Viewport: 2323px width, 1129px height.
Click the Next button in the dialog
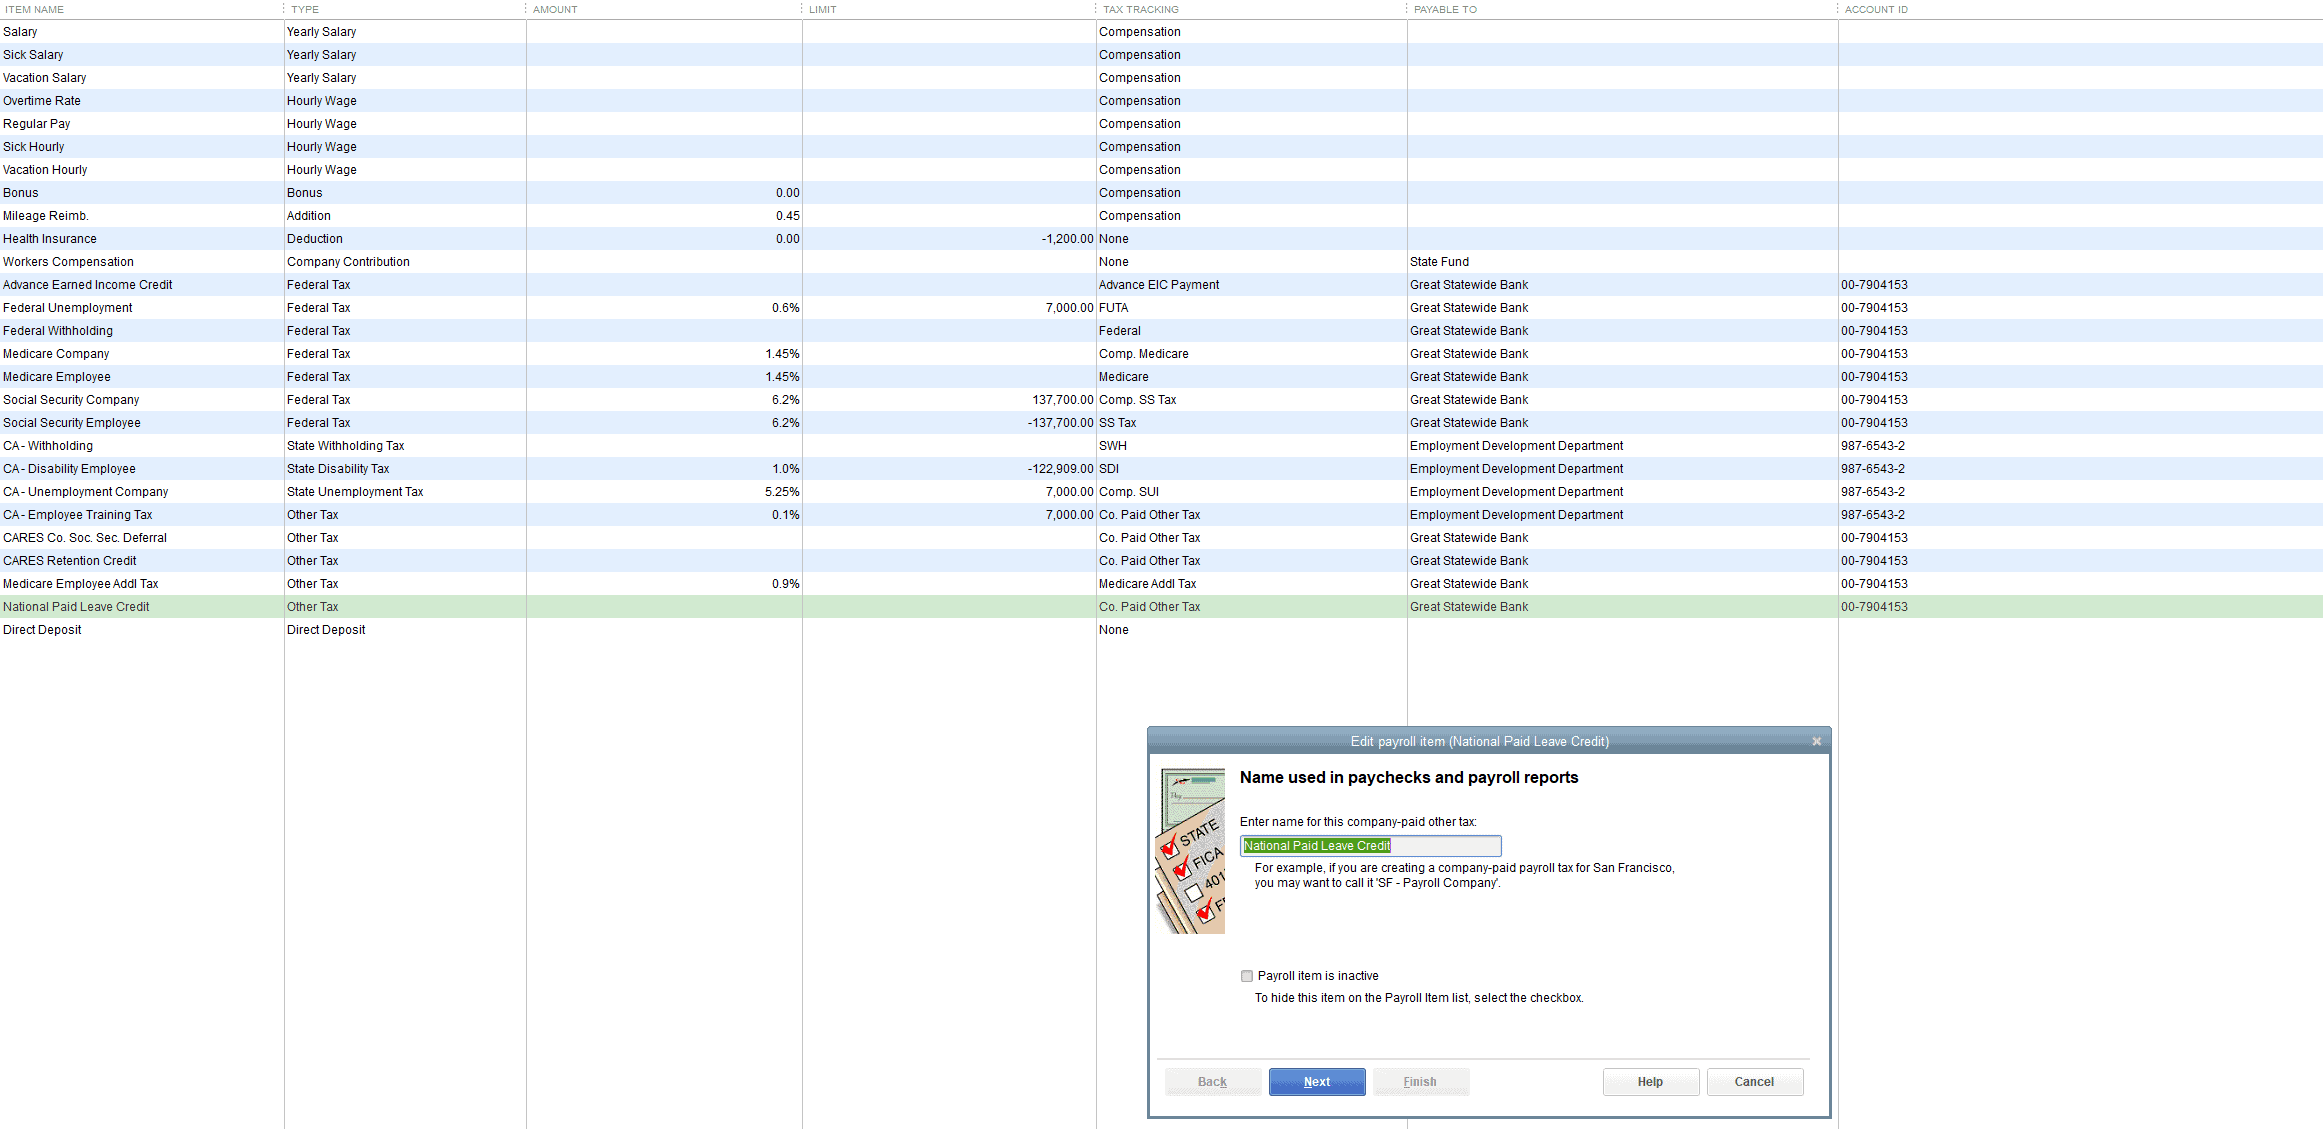click(x=1316, y=1081)
